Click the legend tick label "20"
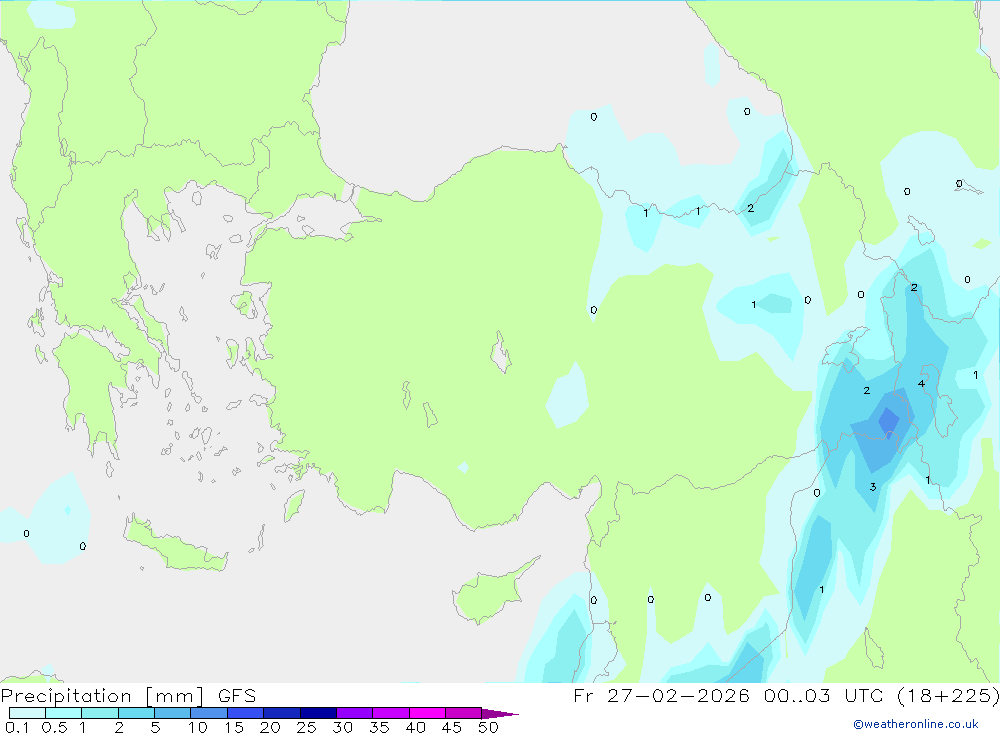The image size is (1000, 733). click(x=270, y=727)
